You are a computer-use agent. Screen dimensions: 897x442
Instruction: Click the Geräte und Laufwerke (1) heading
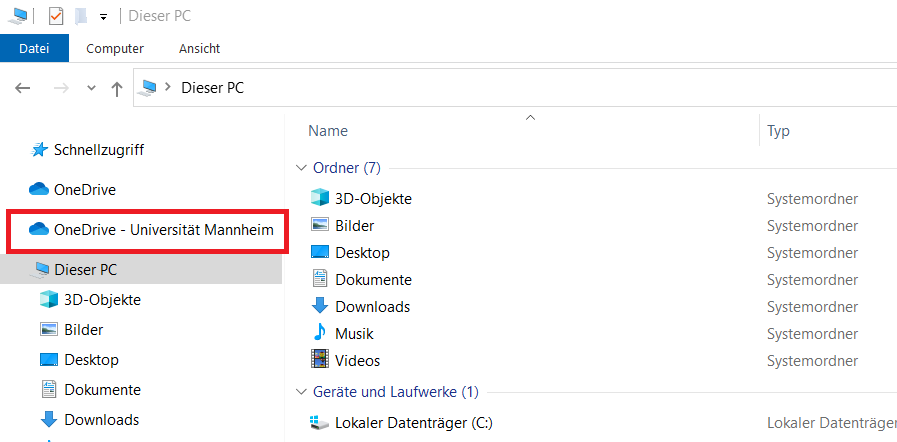point(396,392)
